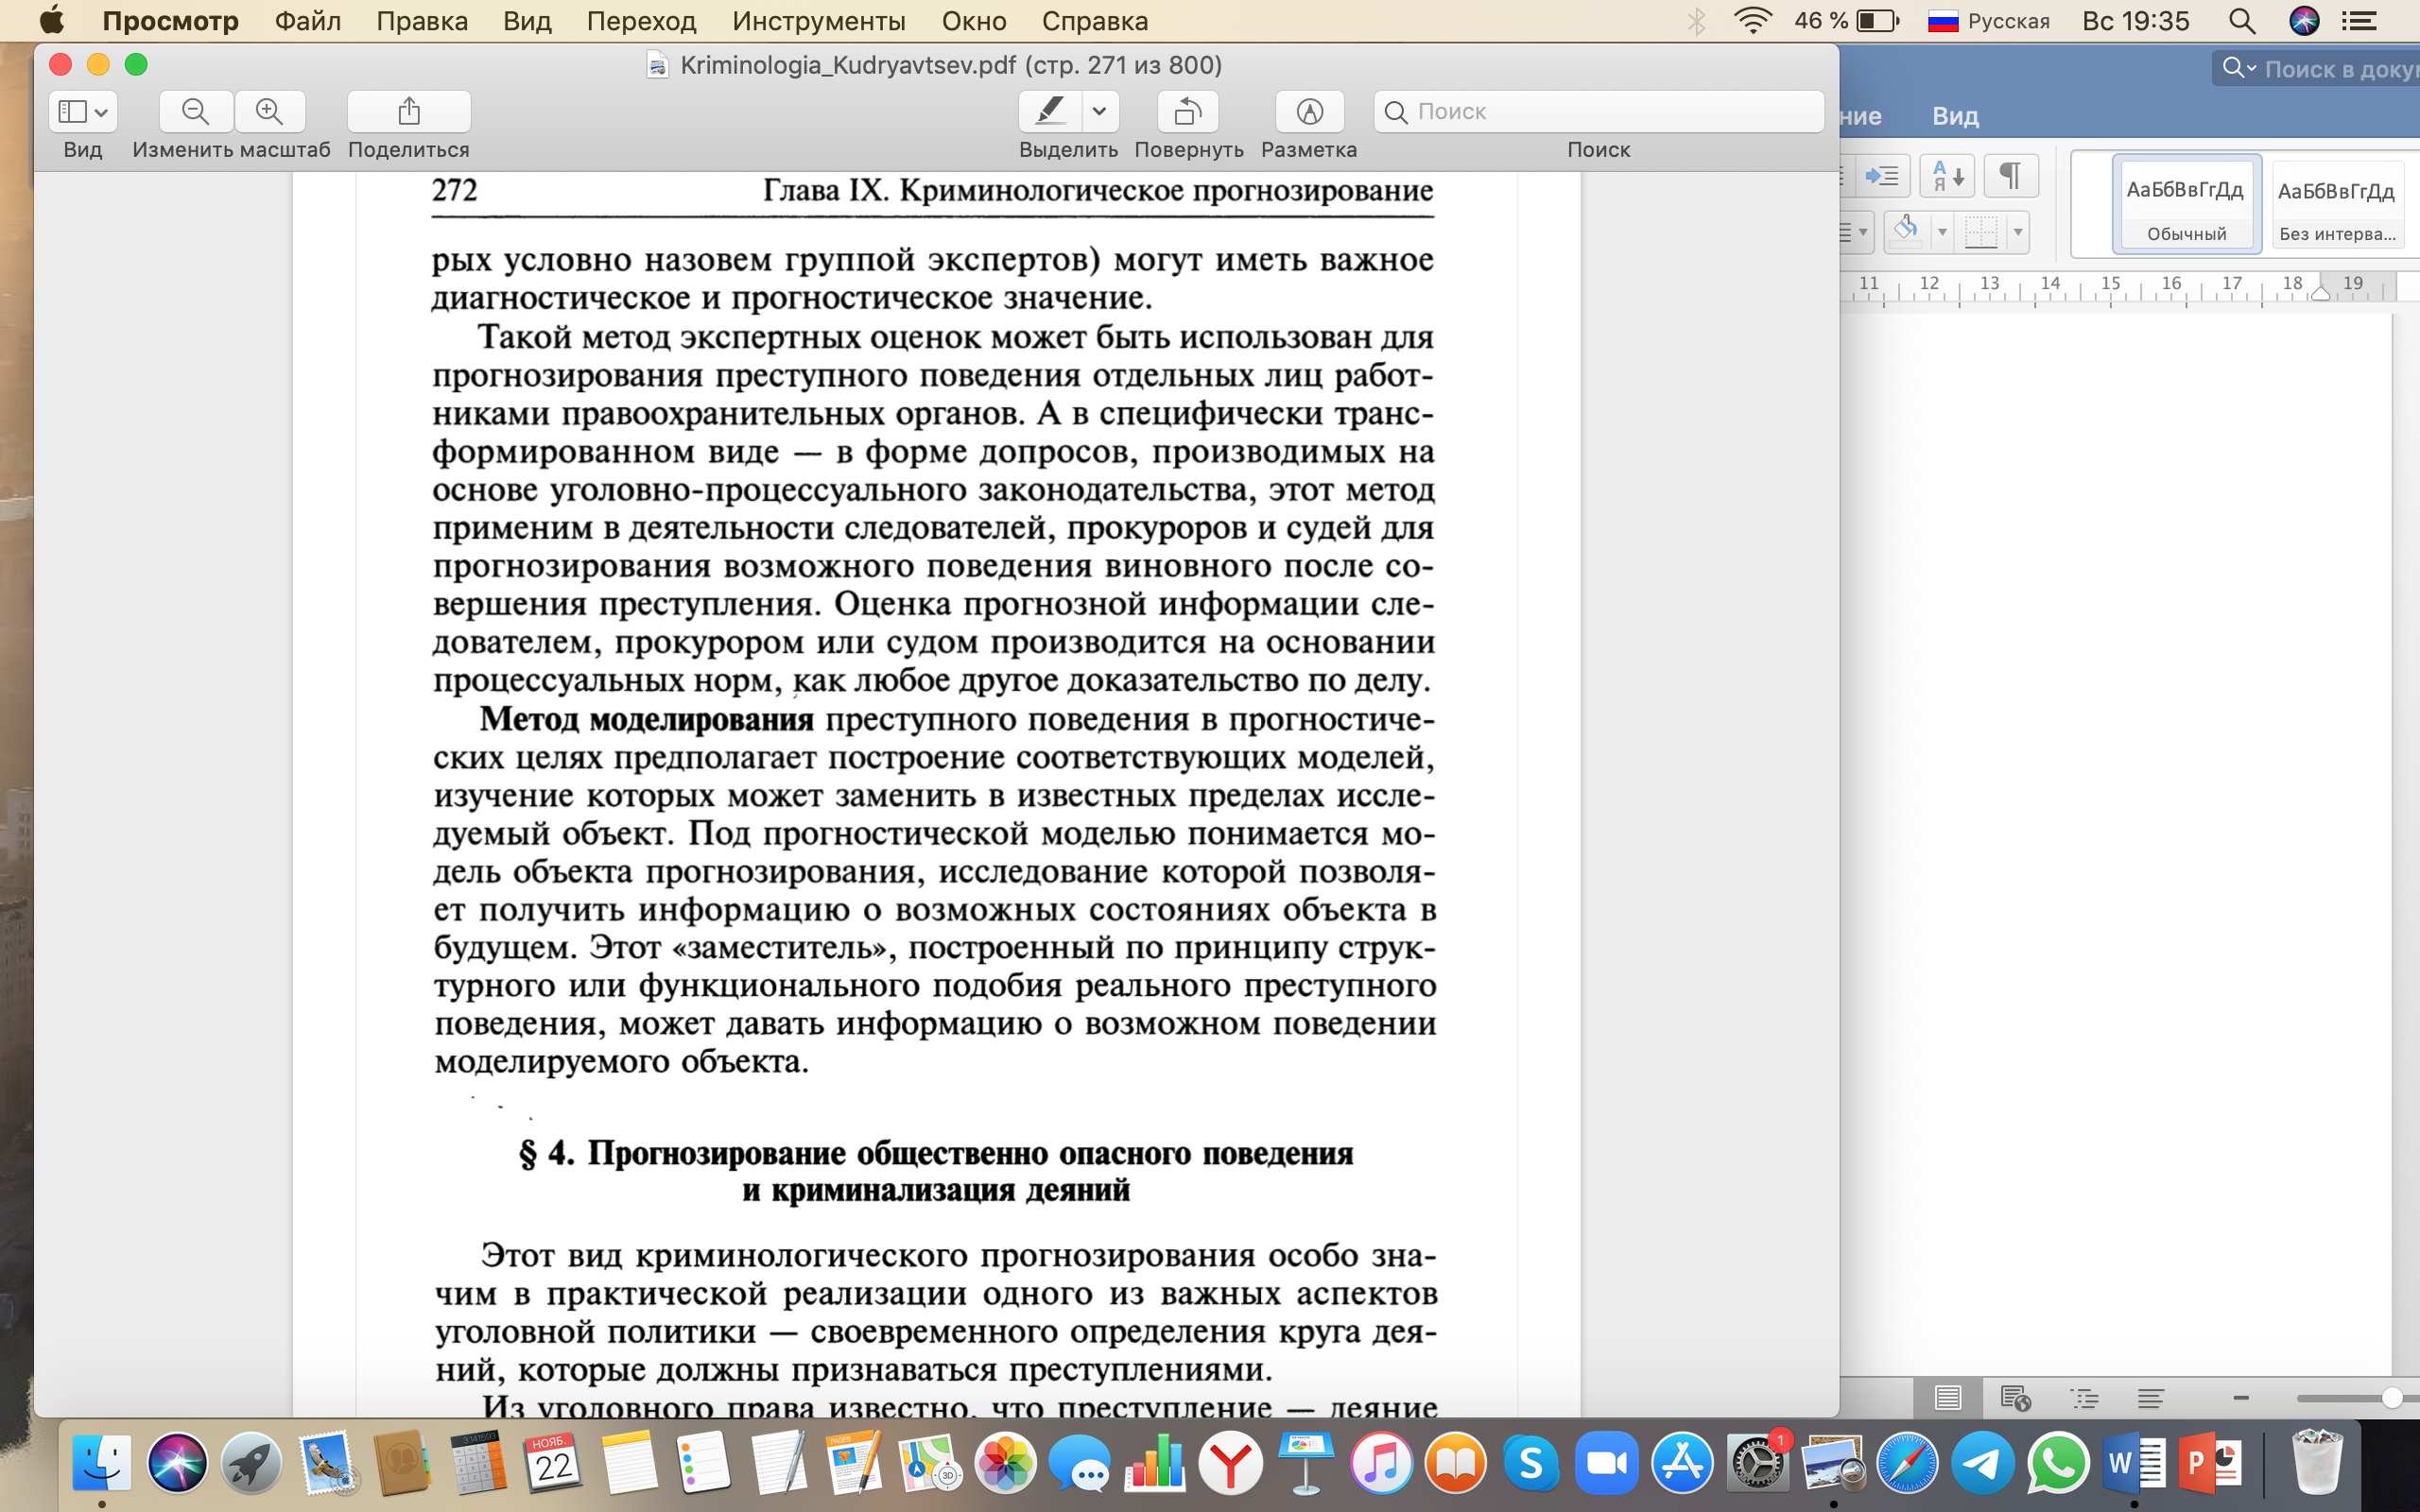Image resolution: width=2420 pixels, height=1512 pixels.
Task: Sort text with the А-Я button in Word
Action: pos(1946,177)
